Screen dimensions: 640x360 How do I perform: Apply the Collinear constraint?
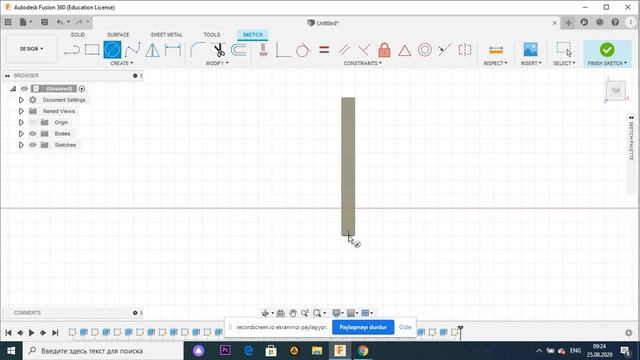(x=444, y=50)
